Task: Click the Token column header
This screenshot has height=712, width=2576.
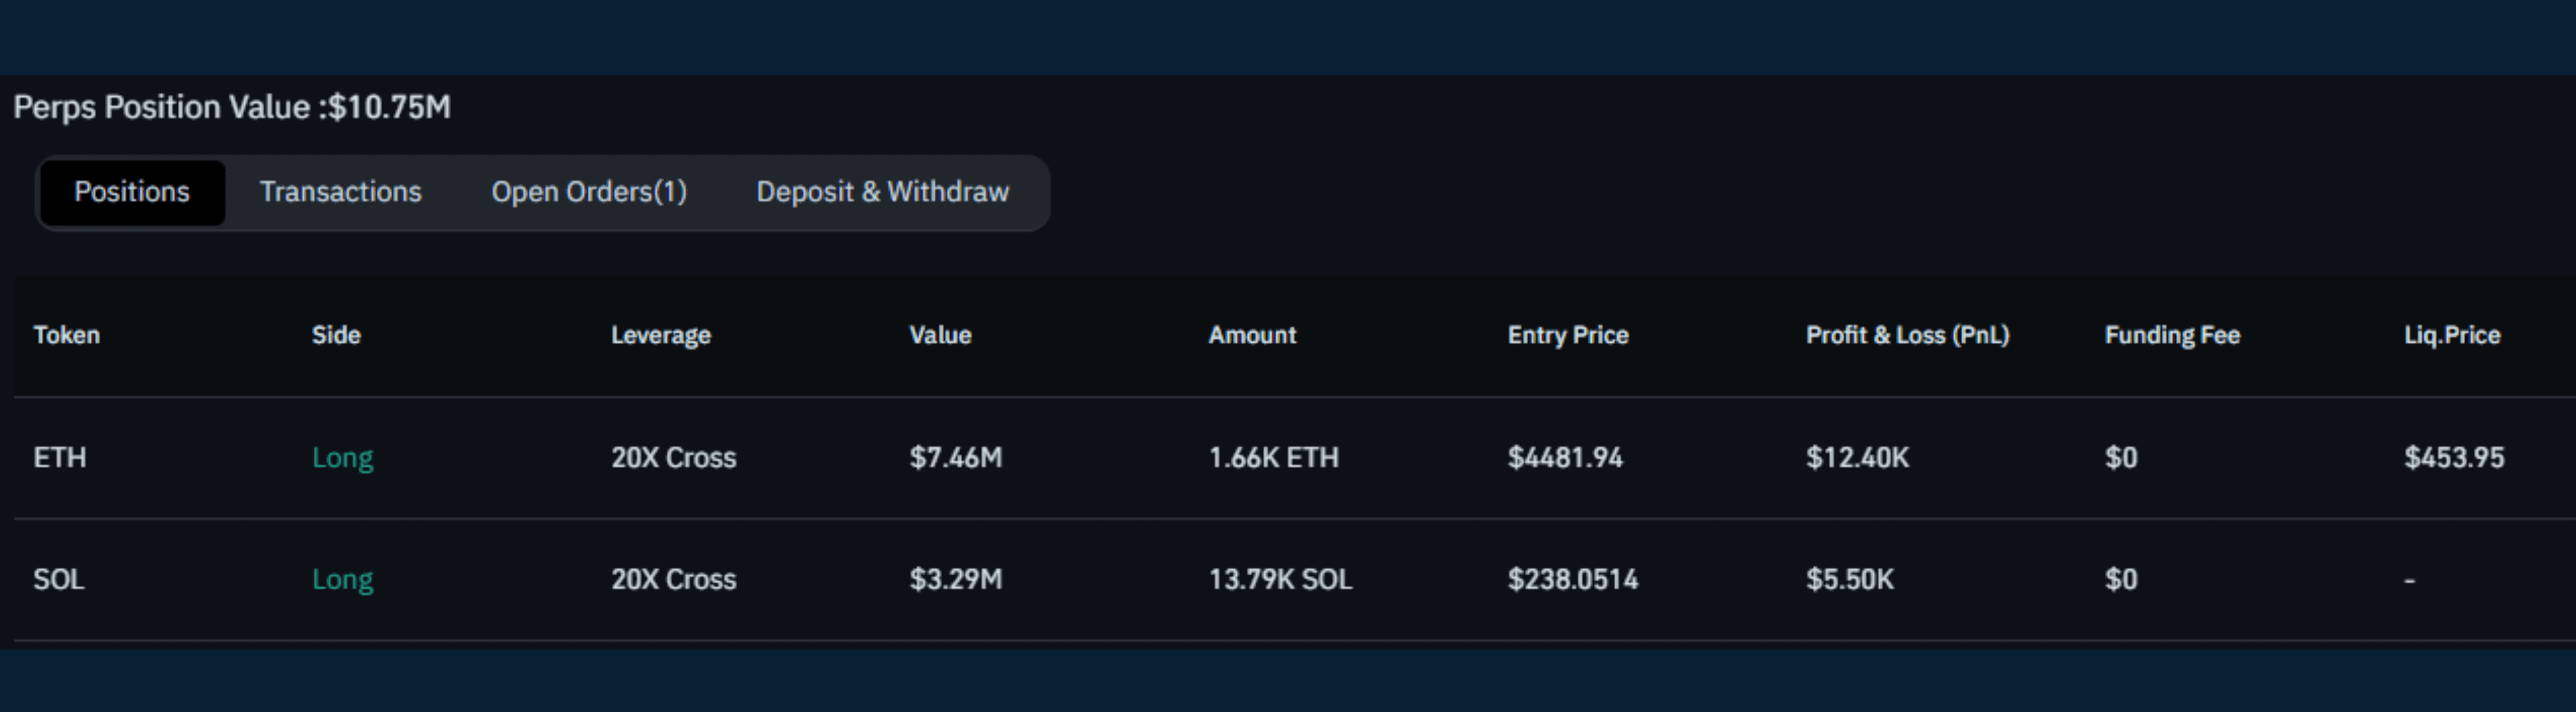Action: 66,335
